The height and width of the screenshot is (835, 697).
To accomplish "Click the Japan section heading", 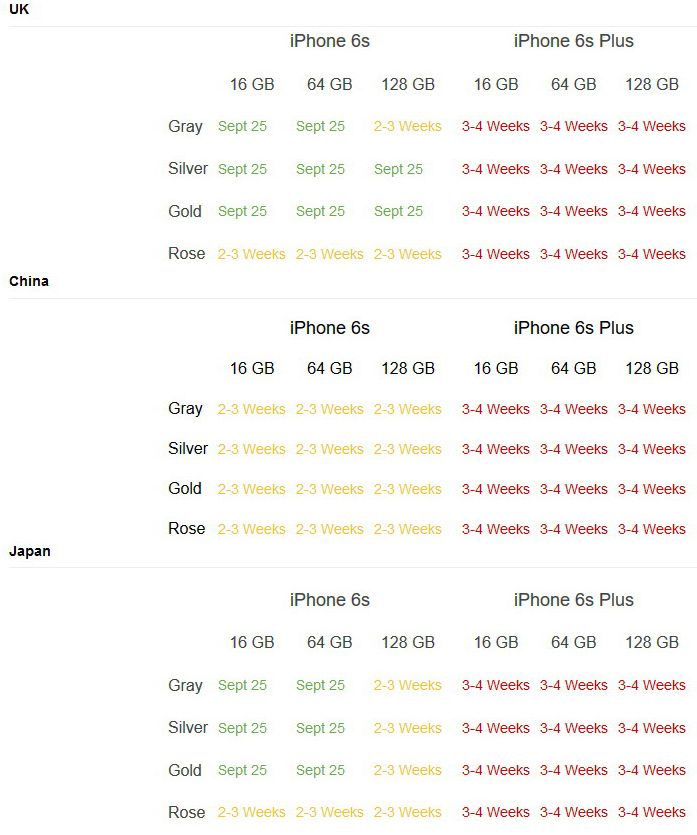I will pyautogui.click(x=30, y=551).
